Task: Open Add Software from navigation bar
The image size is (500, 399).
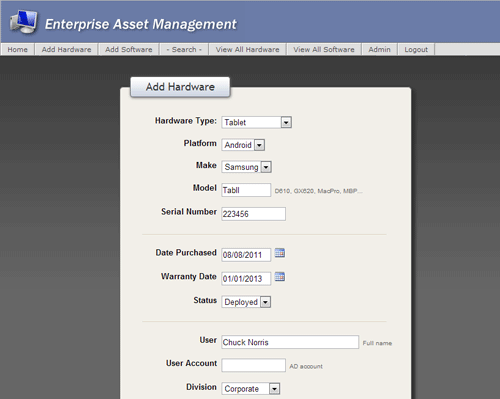Action: (x=129, y=49)
